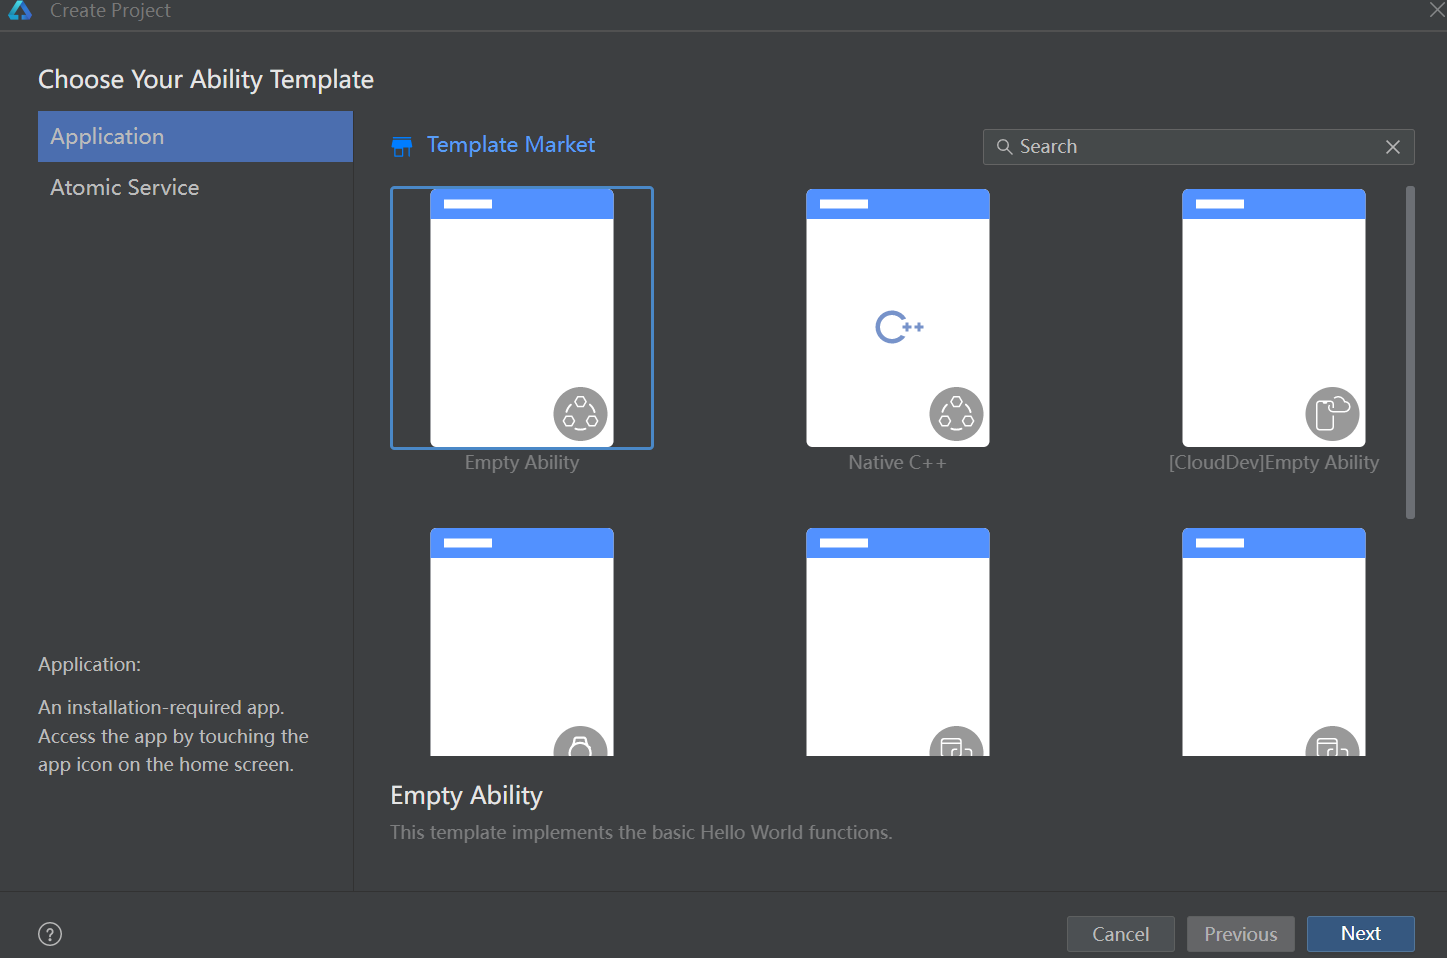Viewport: 1447px width, 958px height.
Task: Open the Template Market link
Action: pyautogui.click(x=511, y=145)
